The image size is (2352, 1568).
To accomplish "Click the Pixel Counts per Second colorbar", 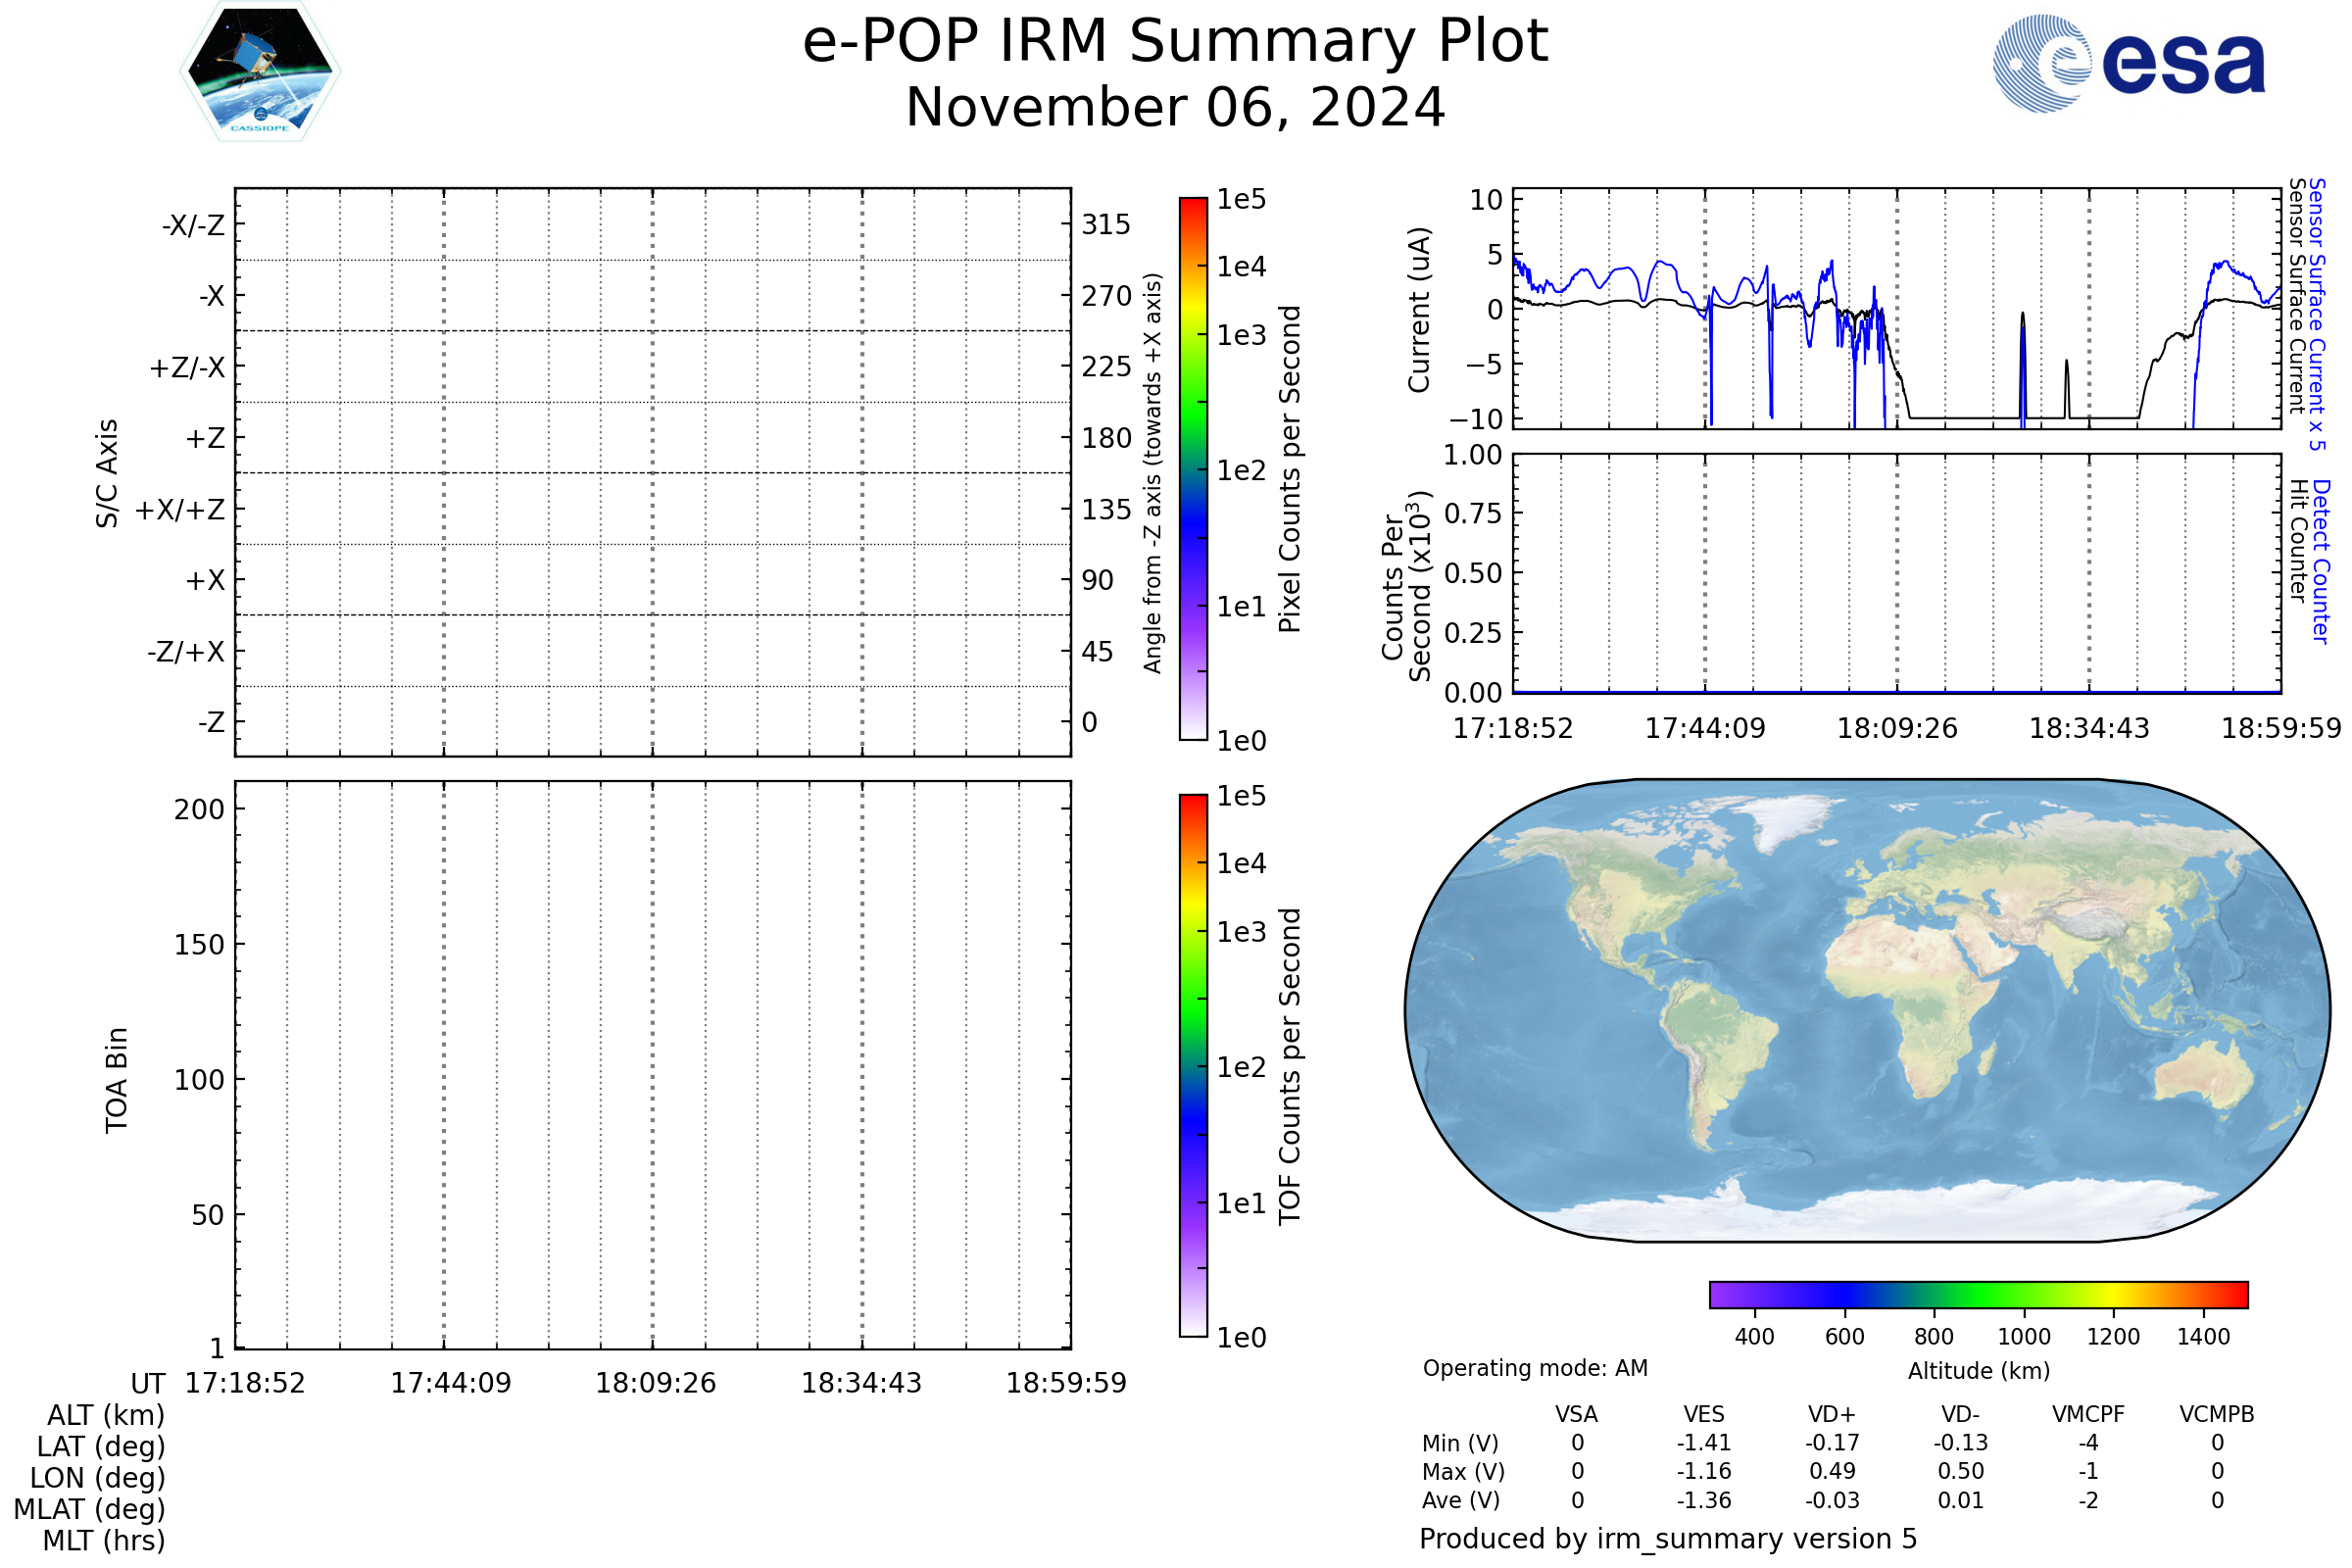I will pyautogui.click(x=1193, y=469).
